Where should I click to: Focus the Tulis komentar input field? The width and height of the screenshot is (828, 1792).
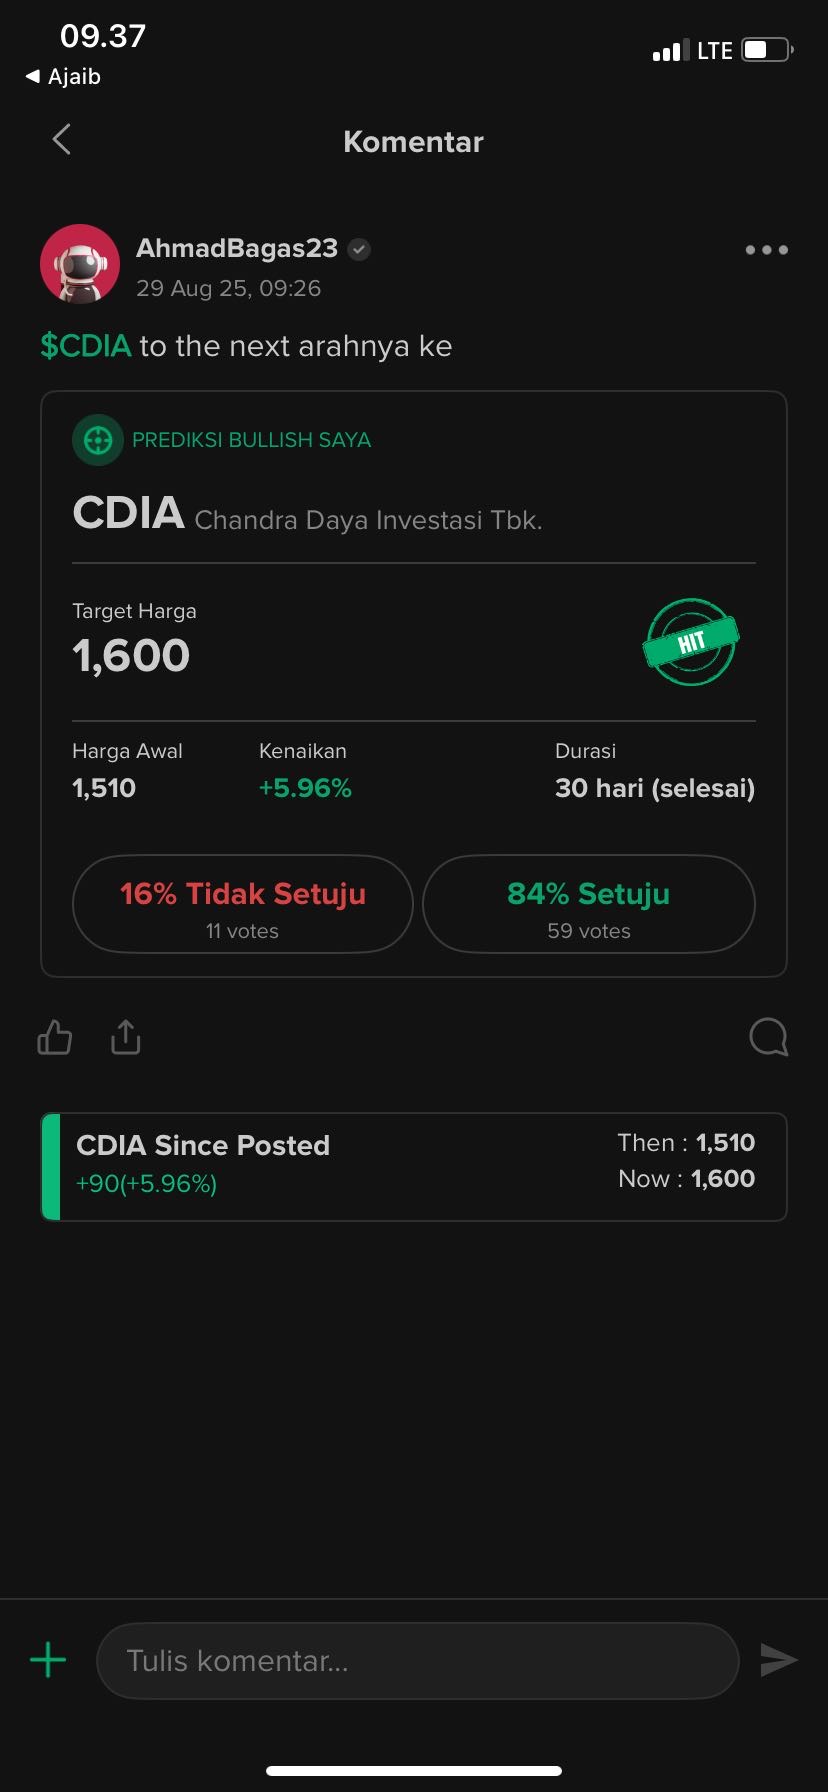417,1661
